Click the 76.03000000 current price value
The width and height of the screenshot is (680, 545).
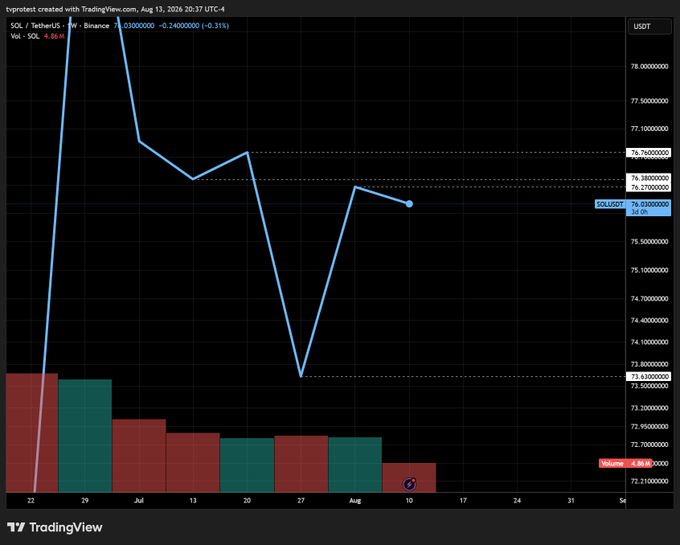(x=649, y=204)
